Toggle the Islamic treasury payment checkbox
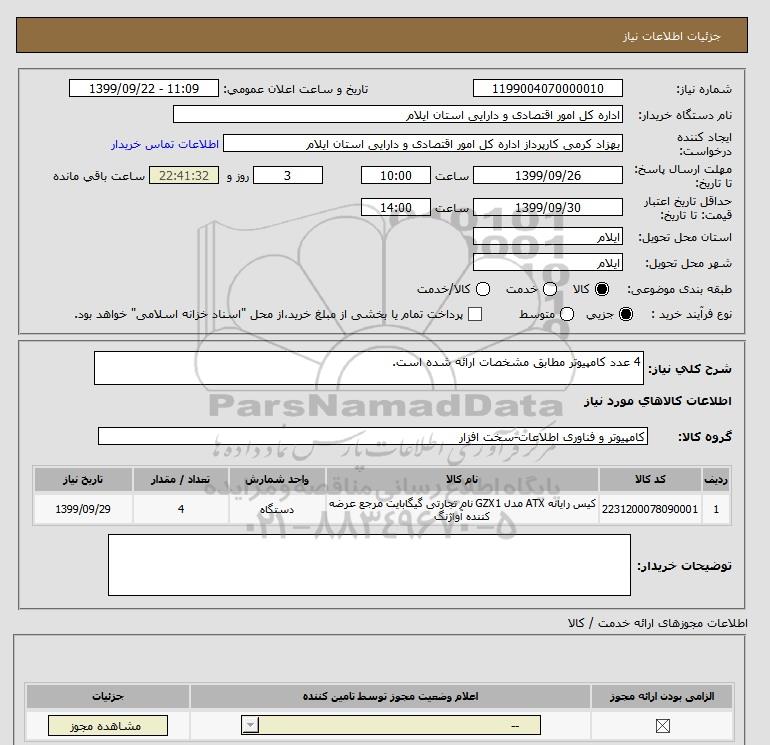This screenshot has height=745, width=770. [x=475, y=314]
